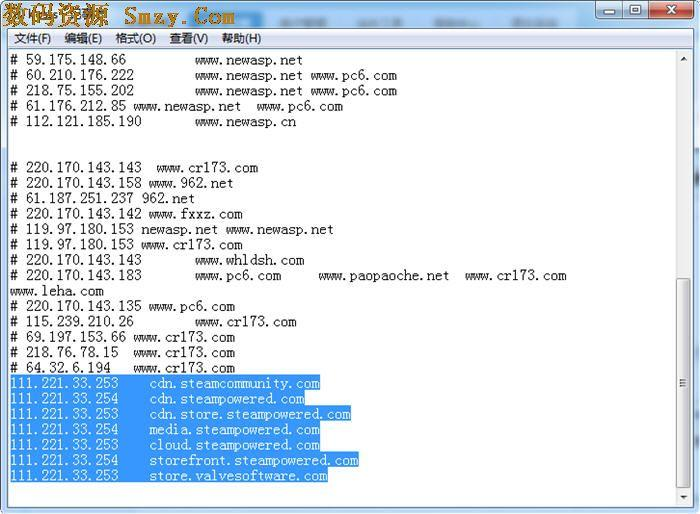The height and width of the screenshot is (514, 700).
Task: Click the www.newasp.cn text
Action: 246,121
